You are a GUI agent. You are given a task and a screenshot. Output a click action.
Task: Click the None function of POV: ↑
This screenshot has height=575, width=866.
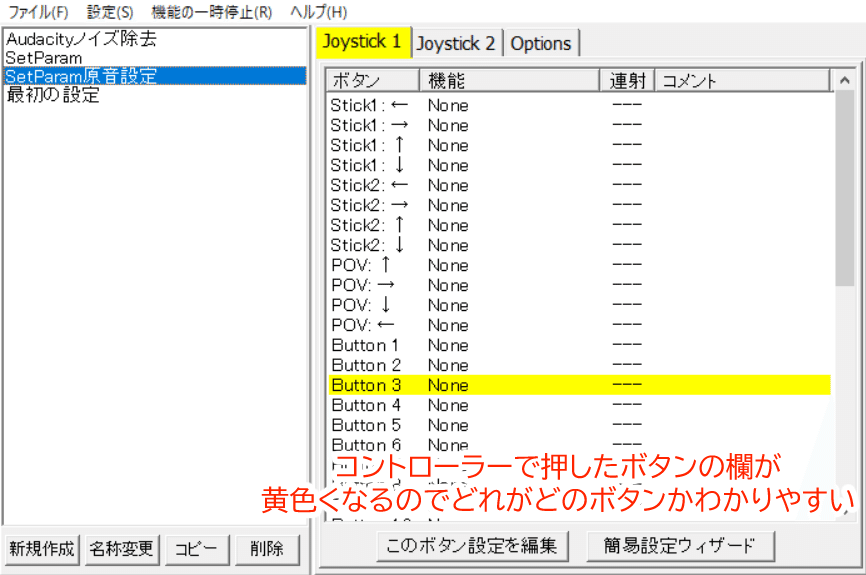coord(448,266)
